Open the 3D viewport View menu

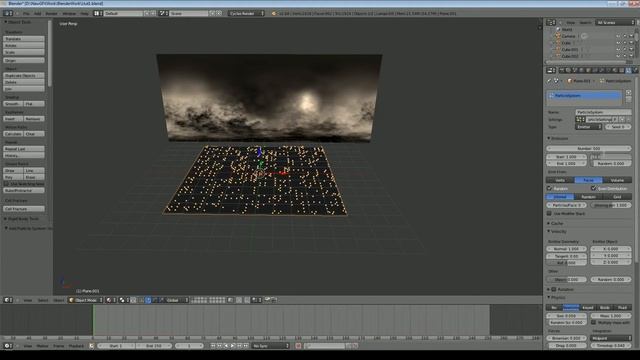coord(27,300)
